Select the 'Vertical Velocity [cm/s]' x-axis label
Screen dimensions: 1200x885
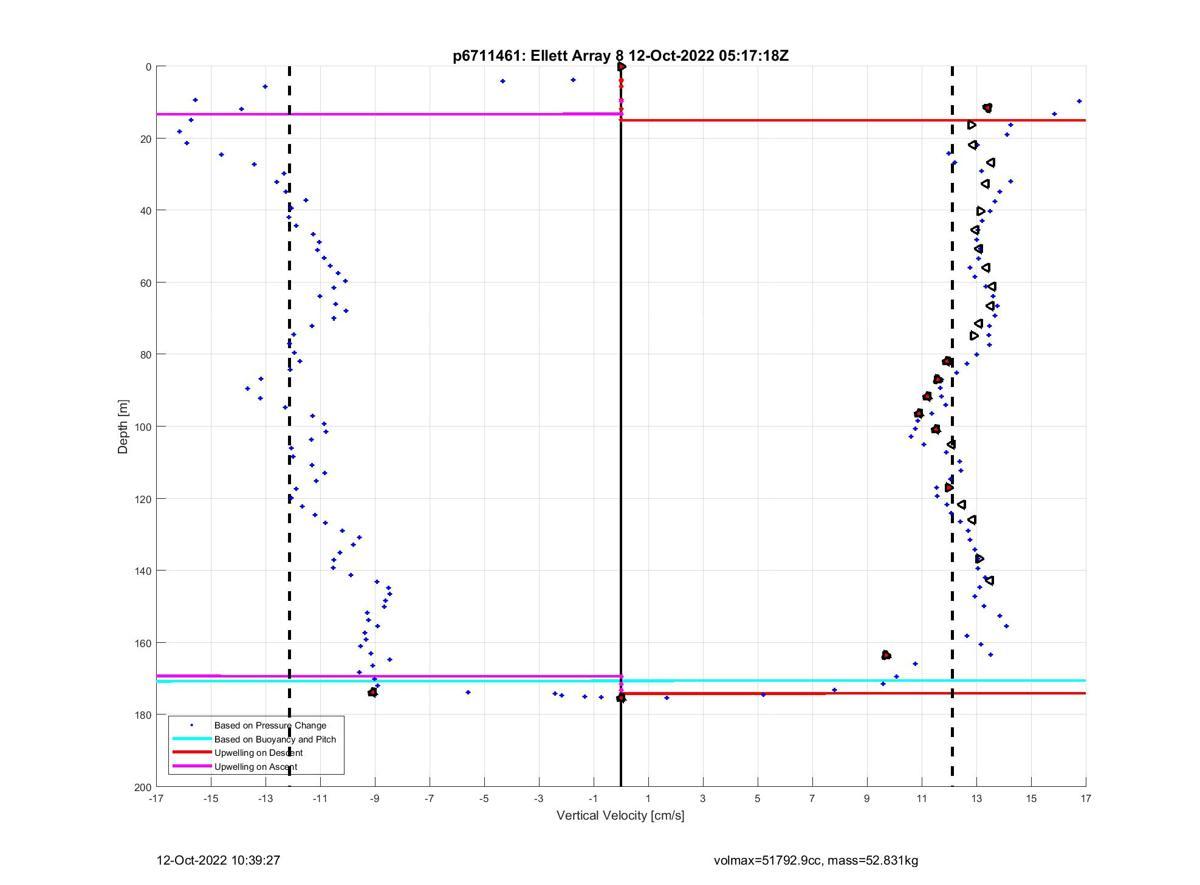point(620,815)
